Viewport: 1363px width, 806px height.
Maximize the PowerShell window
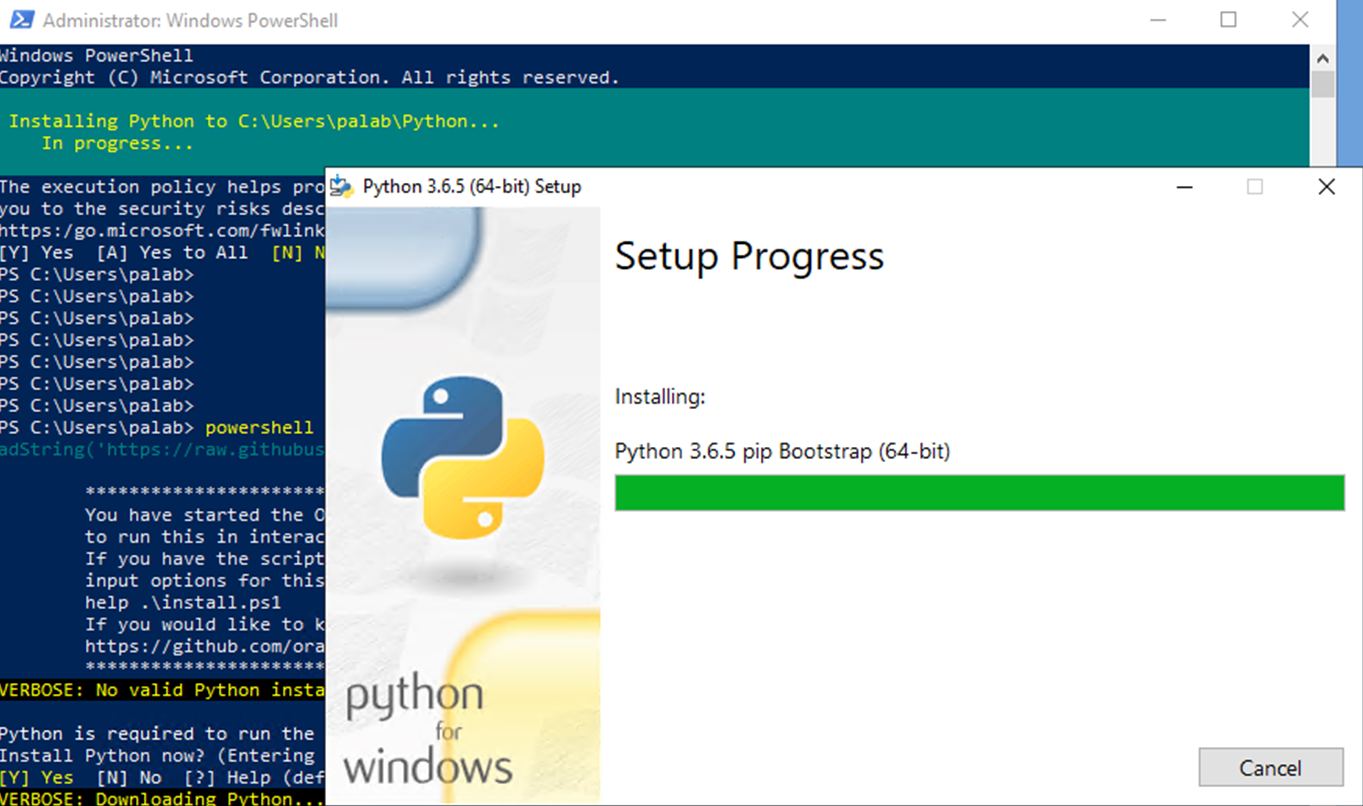[1228, 20]
